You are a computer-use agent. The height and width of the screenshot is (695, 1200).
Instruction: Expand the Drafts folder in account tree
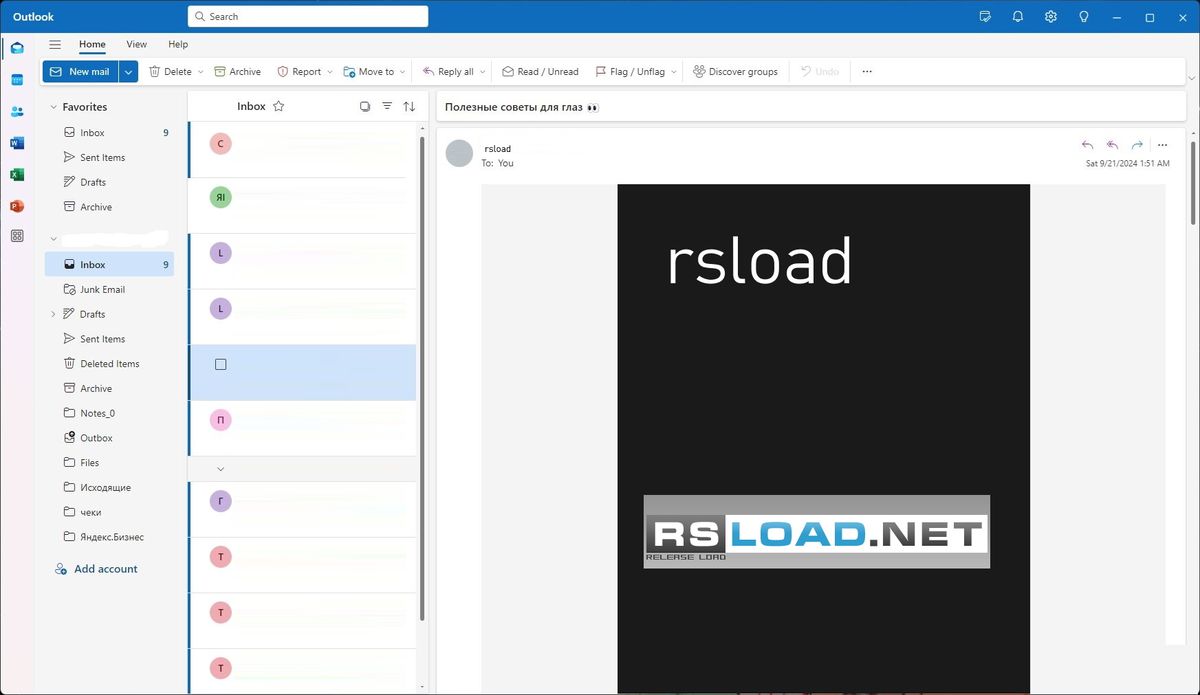click(x=54, y=314)
